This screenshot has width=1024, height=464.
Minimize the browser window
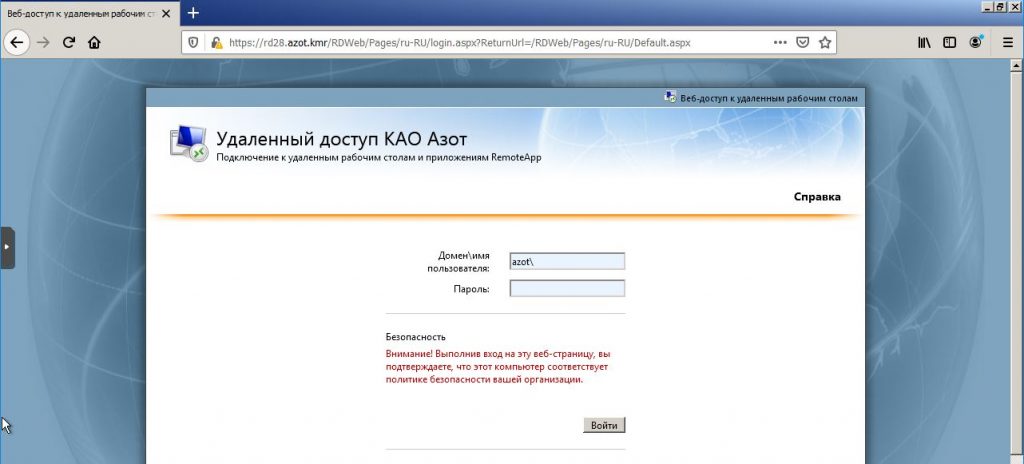(986, 7)
